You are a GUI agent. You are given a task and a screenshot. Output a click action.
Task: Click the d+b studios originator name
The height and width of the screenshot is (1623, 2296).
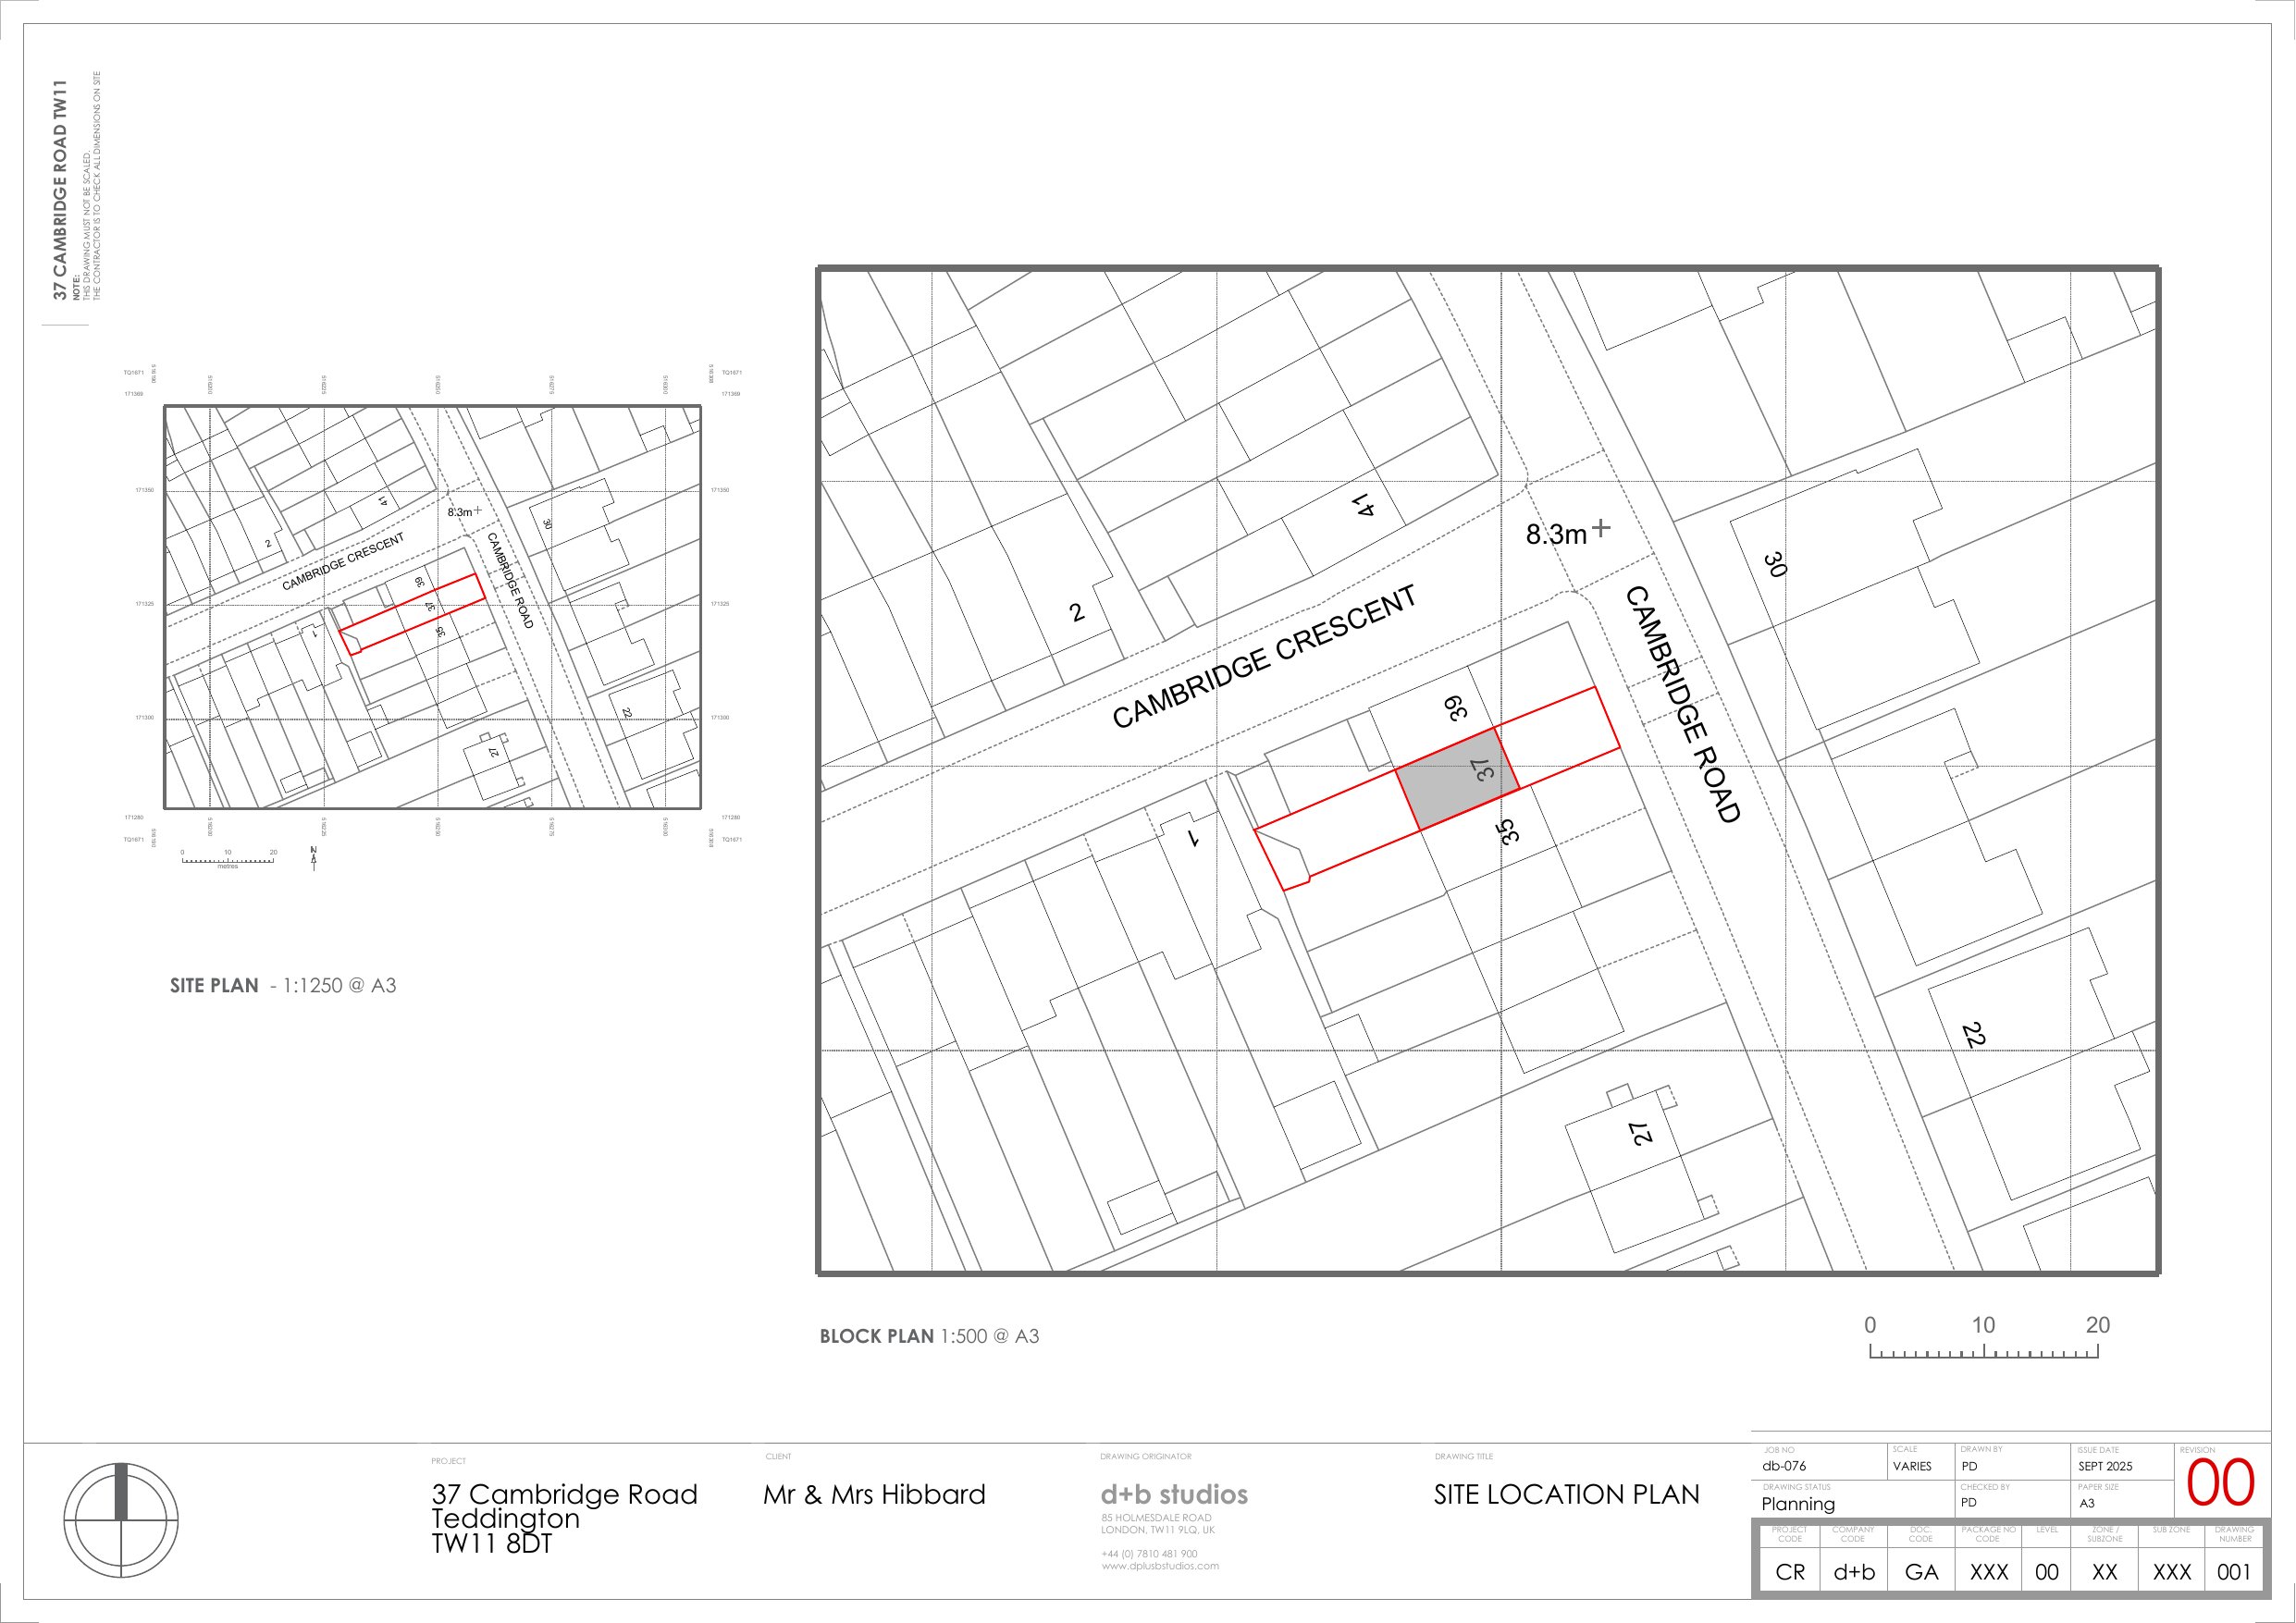[x=1174, y=1494]
